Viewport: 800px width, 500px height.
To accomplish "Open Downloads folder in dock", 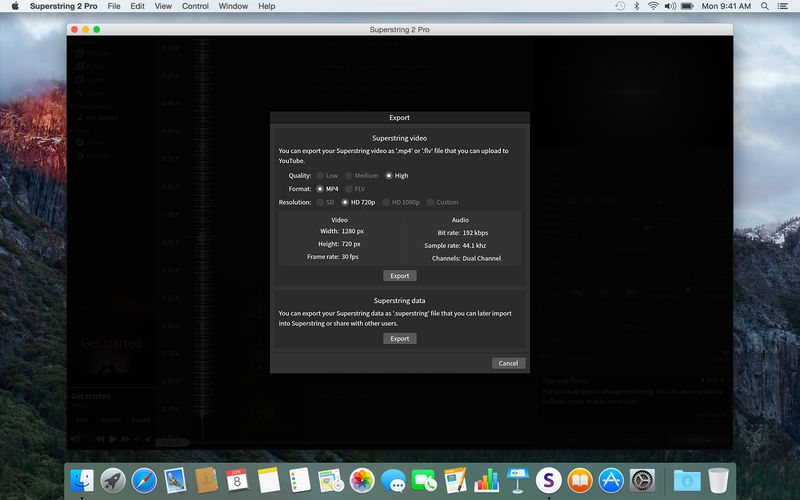I will 687,480.
